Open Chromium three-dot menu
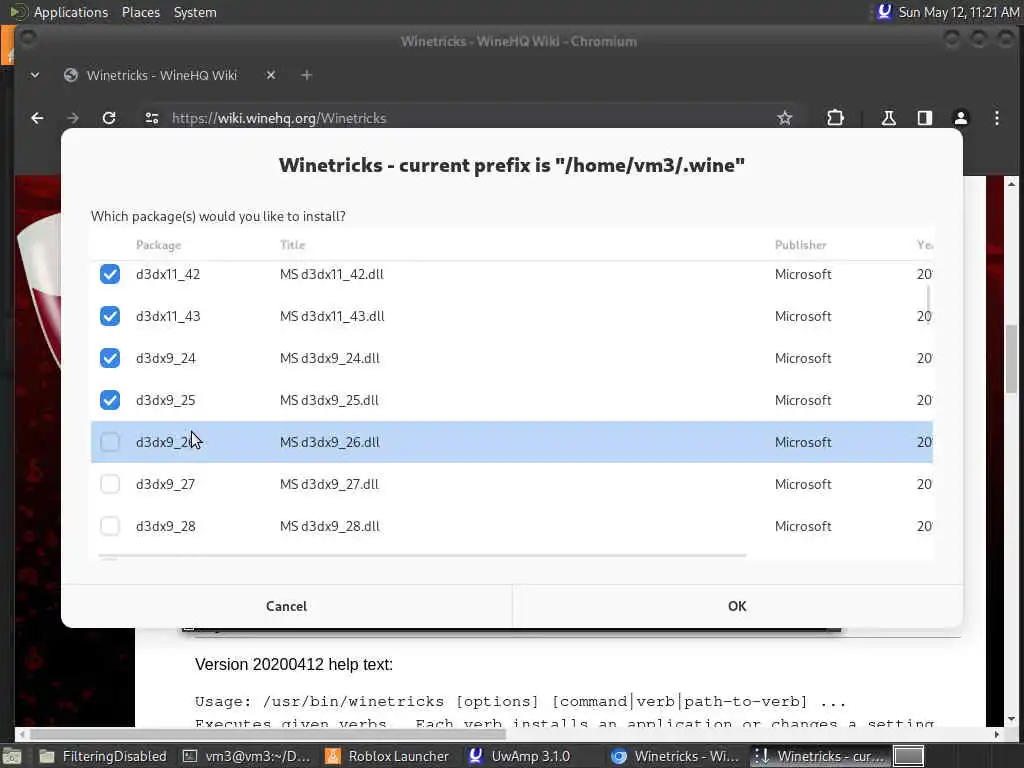 pos(997,118)
